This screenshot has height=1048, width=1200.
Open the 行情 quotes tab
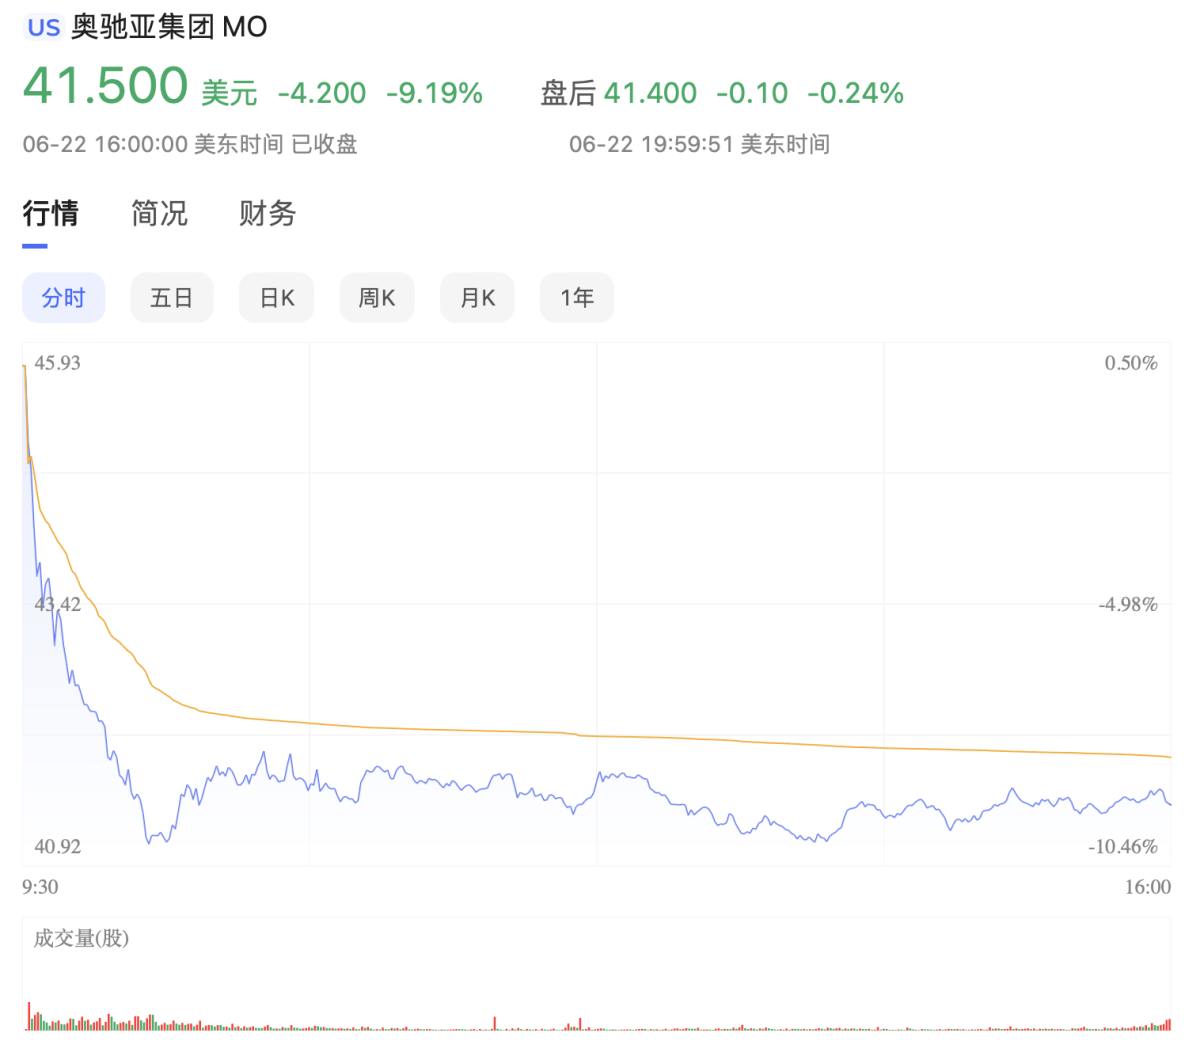[x=51, y=214]
